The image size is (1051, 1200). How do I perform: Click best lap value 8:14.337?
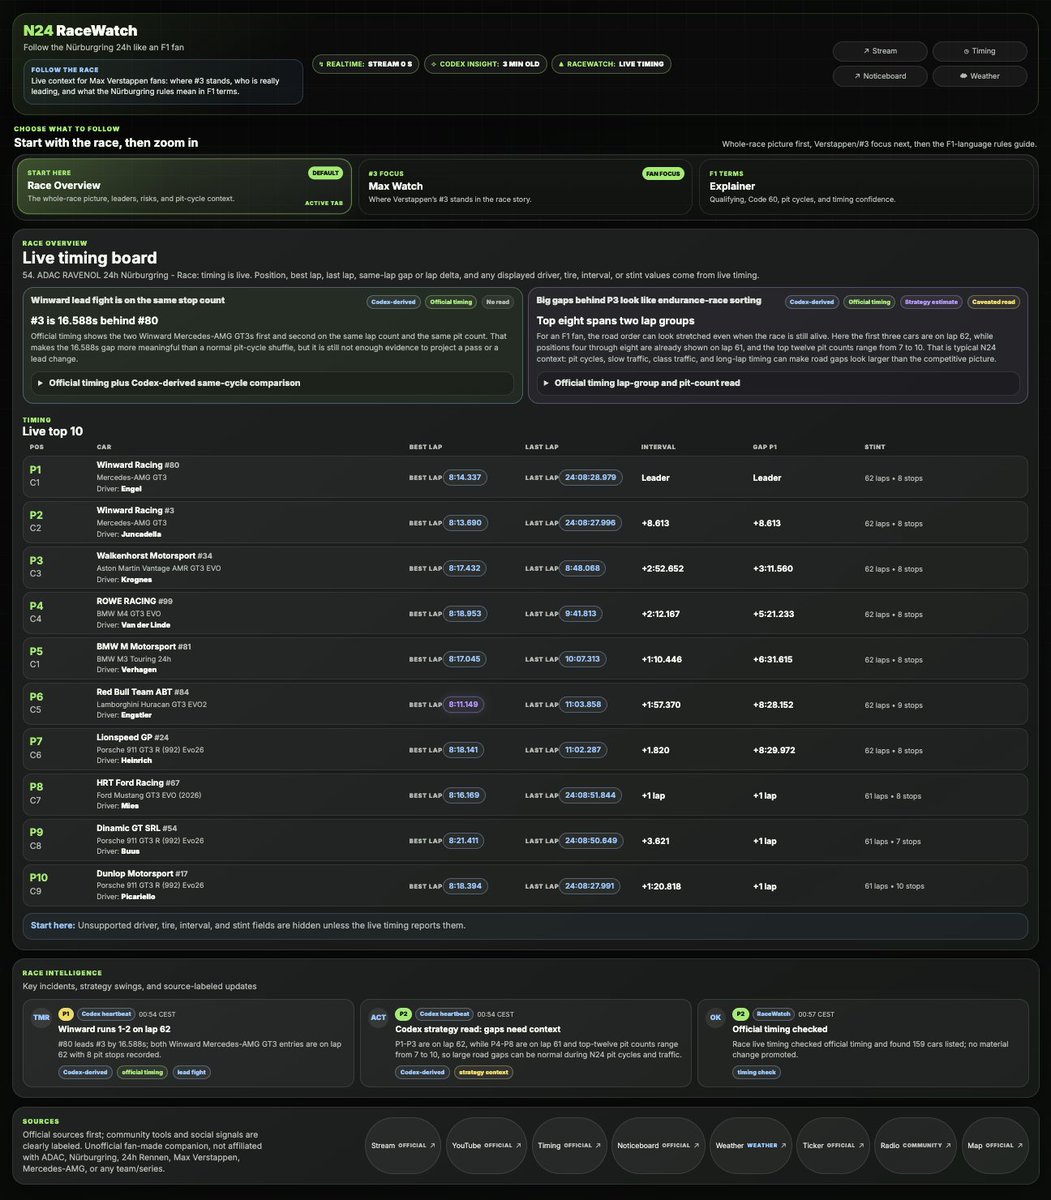pyautogui.click(x=464, y=477)
